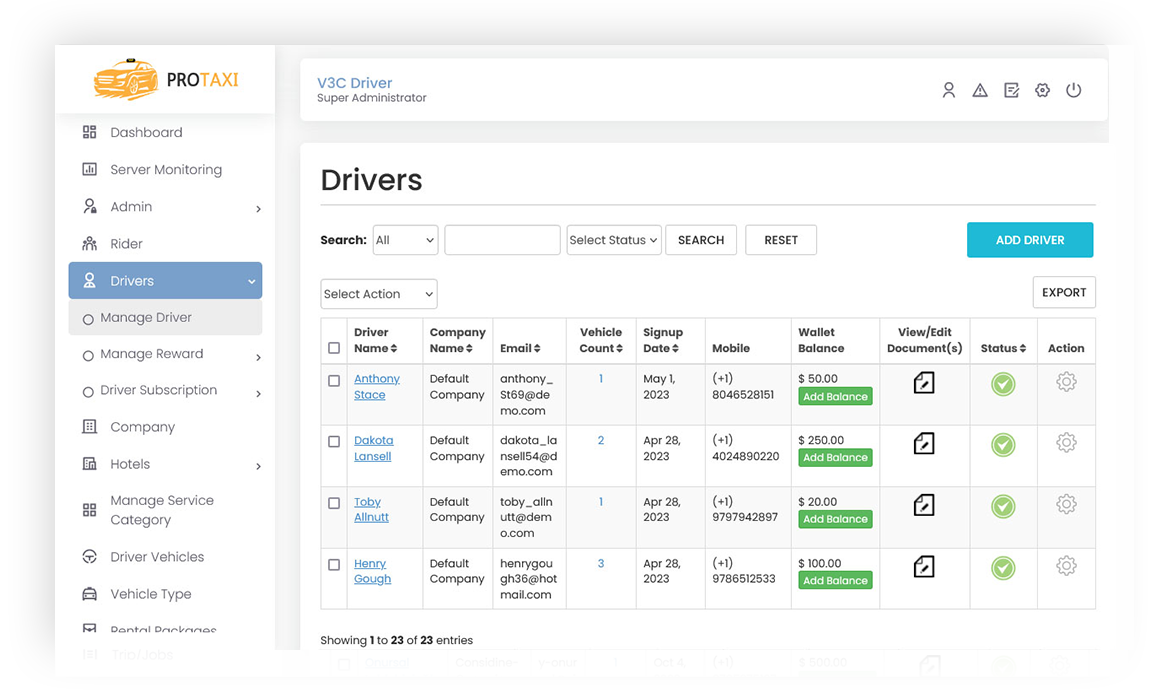Image resolution: width=1151 pixels, height=698 pixels.
Task: Open the header settings gear icon
Action: (1042, 90)
